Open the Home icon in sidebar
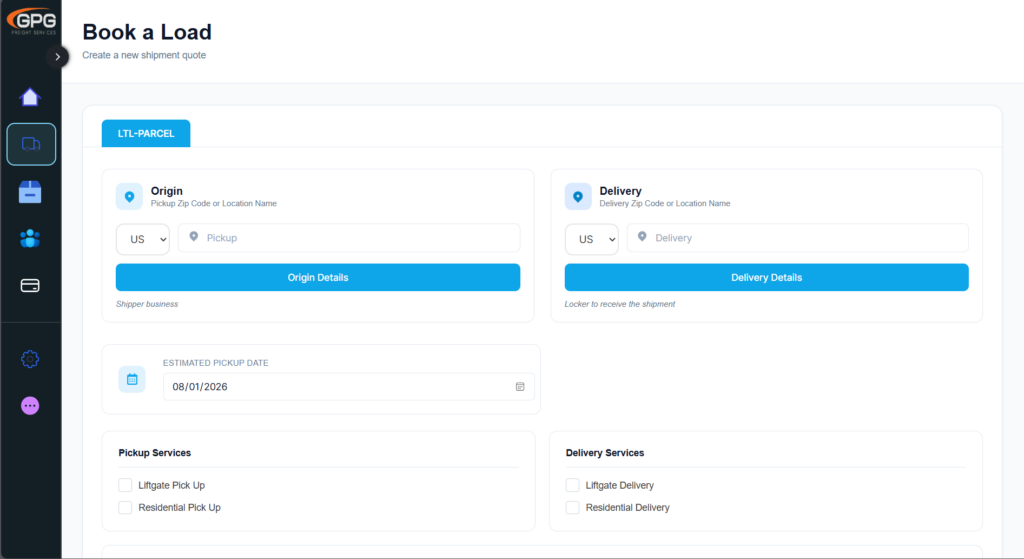 pyautogui.click(x=30, y=97)
